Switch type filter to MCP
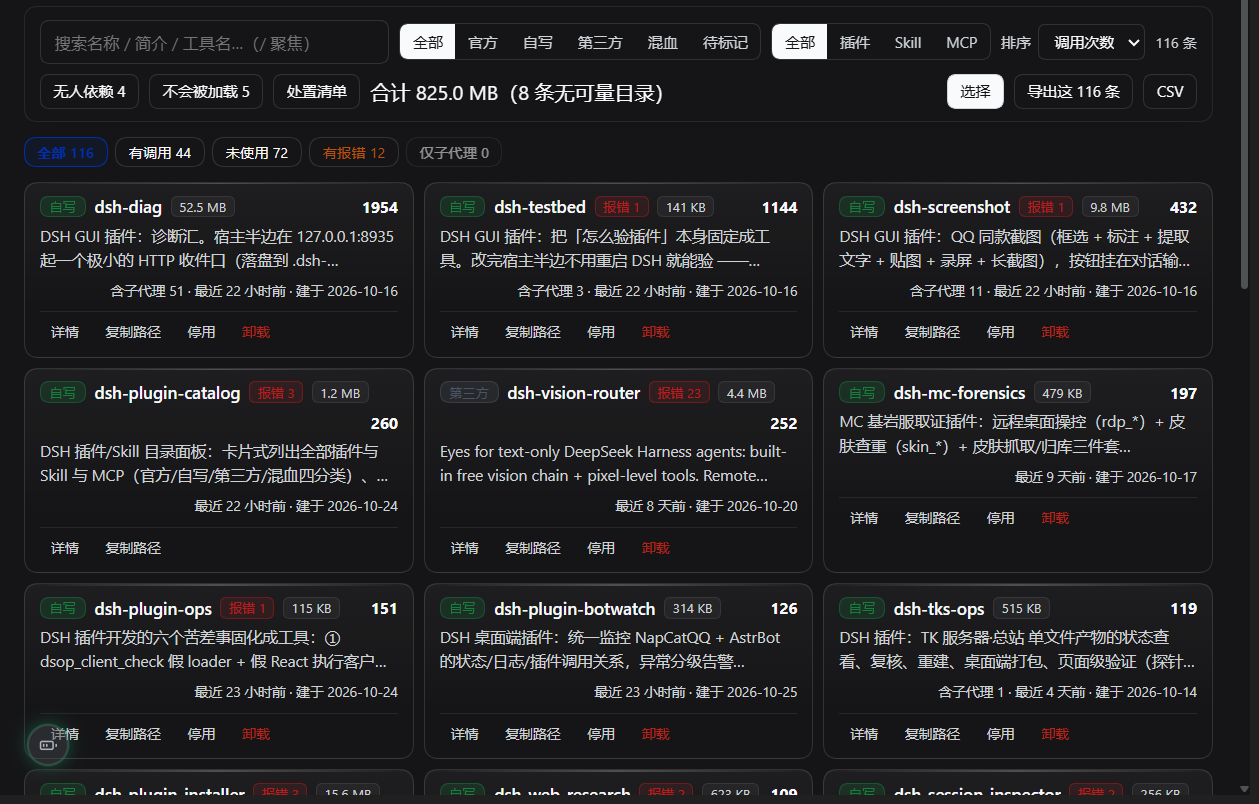The width and height of the screenshot is (1259, 804). [962, 43]
